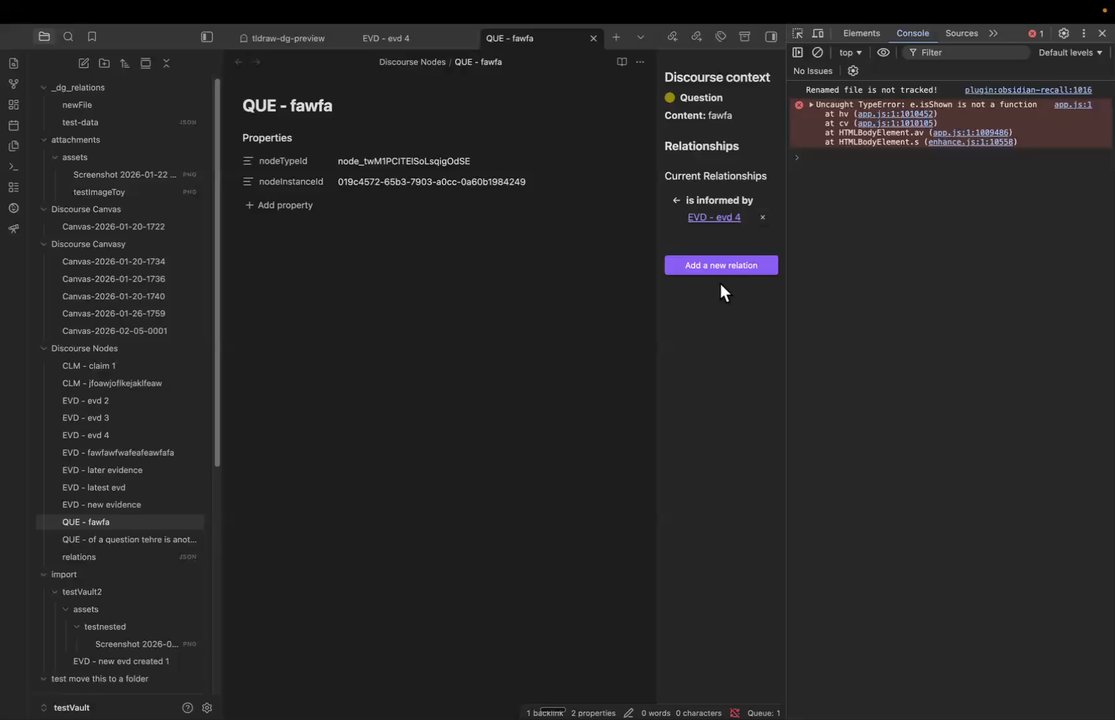This screenshot has height=720, width=1115.
Task: Open the file explorer folder icon
Action: 44,37
